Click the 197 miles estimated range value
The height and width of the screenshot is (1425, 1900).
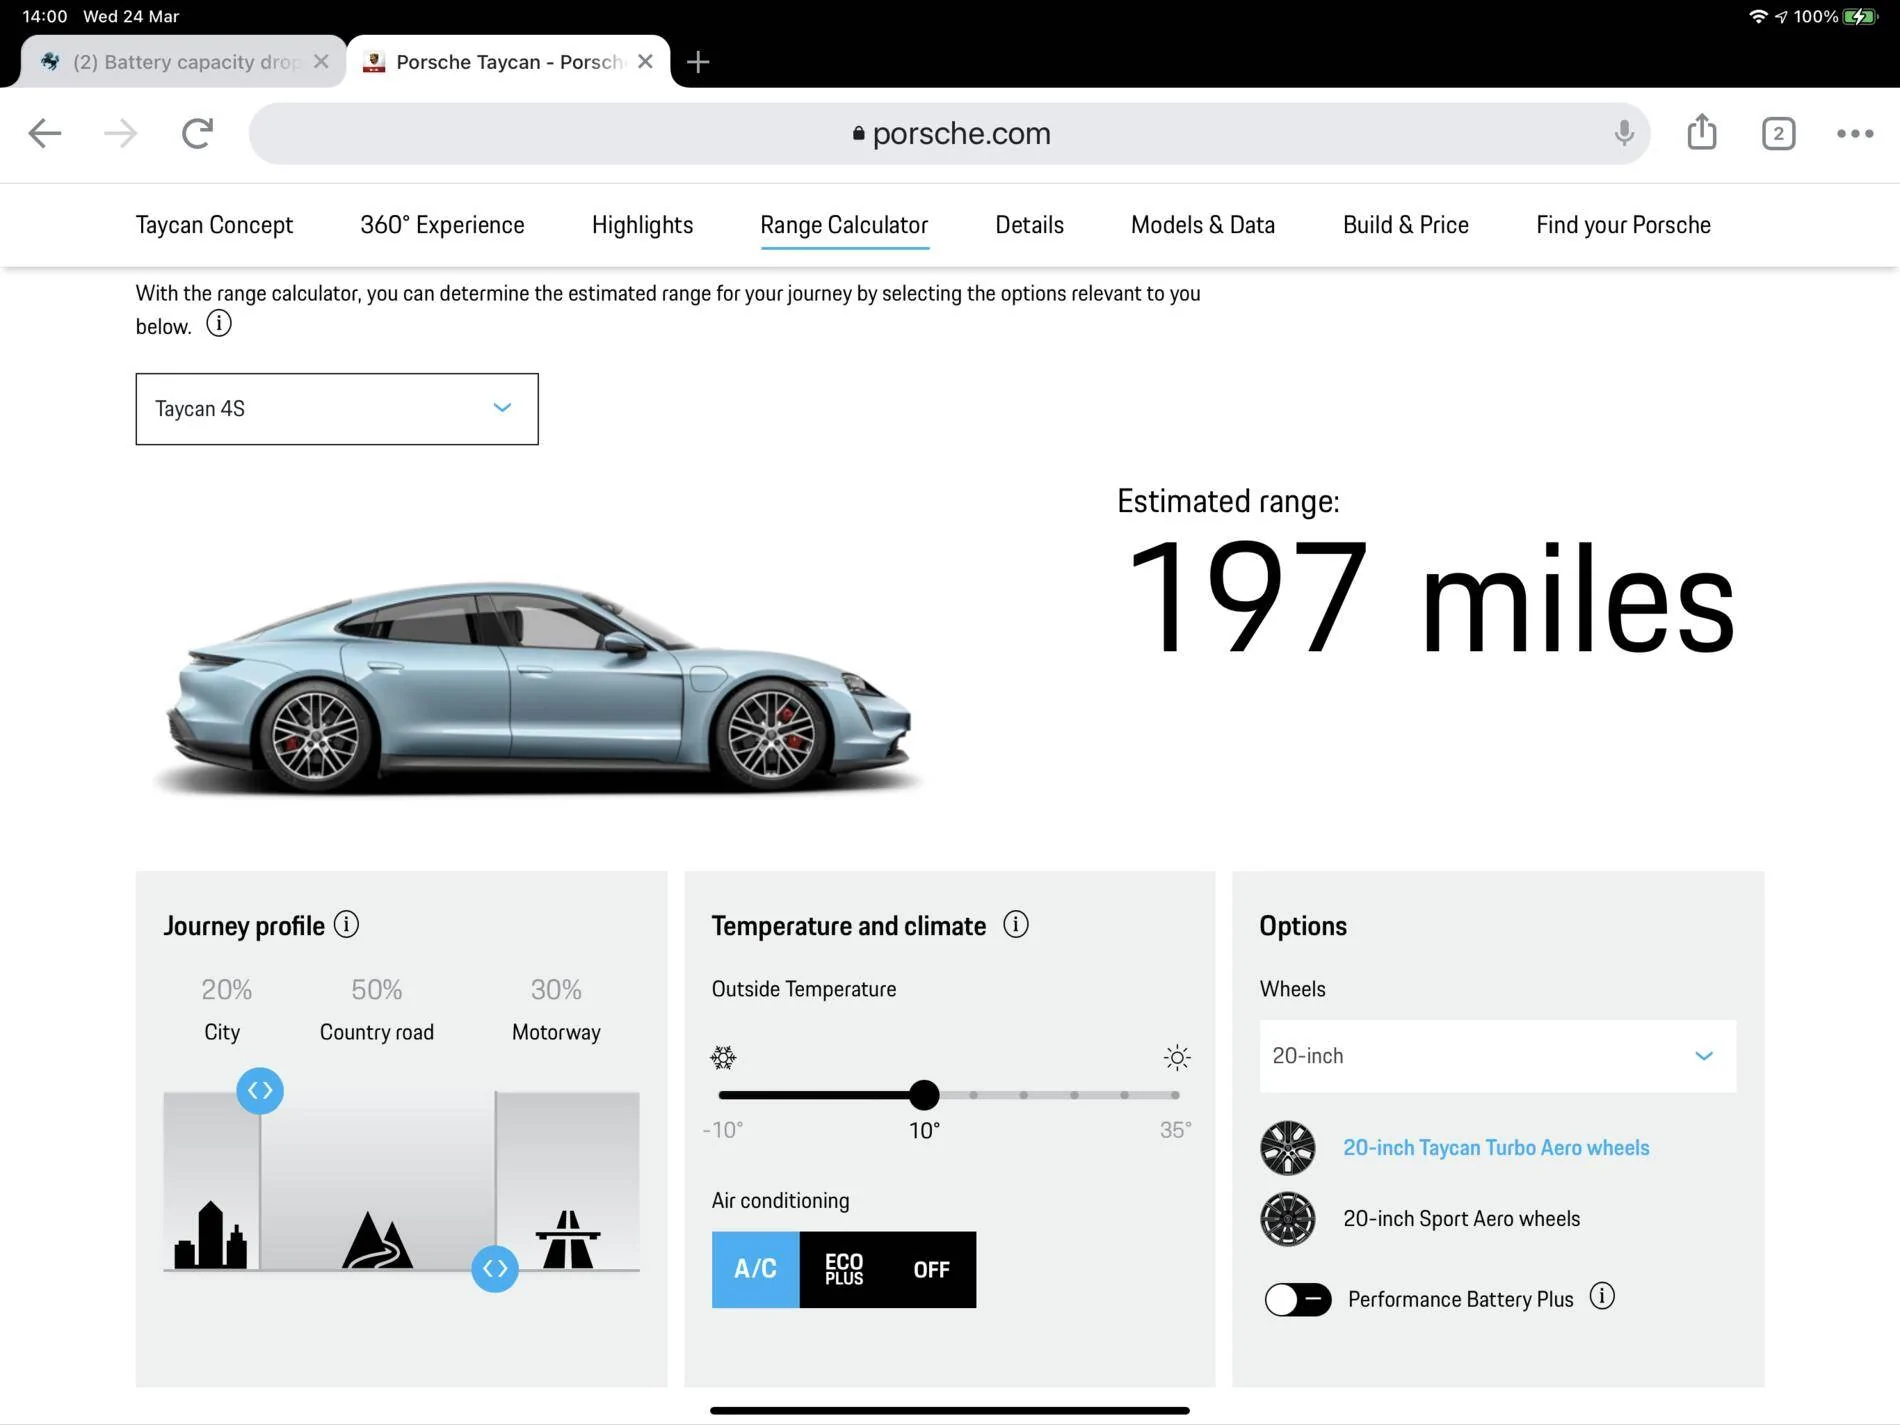[x=1430, y=599]
